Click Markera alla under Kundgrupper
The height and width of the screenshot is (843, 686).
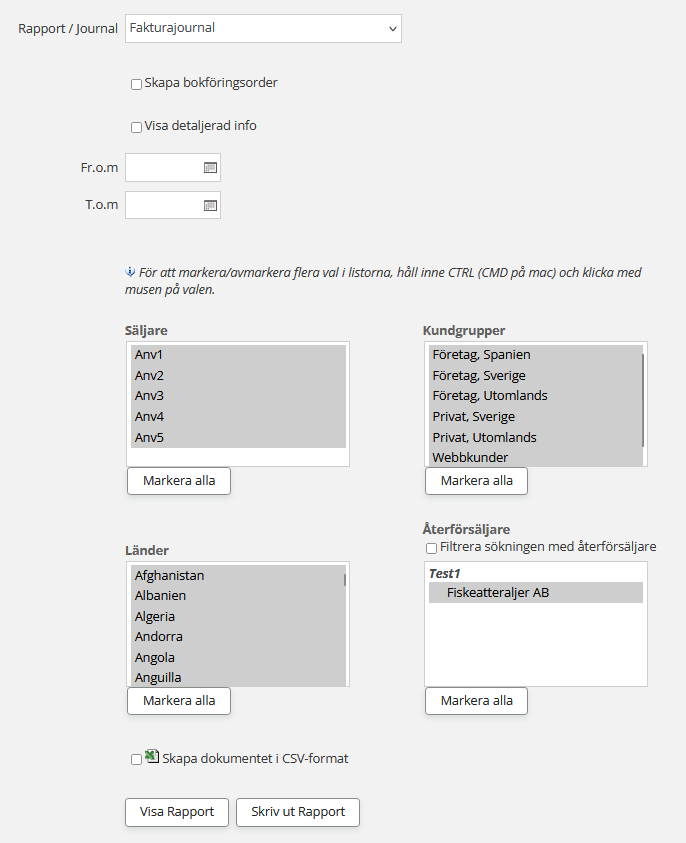coord(476,481)
